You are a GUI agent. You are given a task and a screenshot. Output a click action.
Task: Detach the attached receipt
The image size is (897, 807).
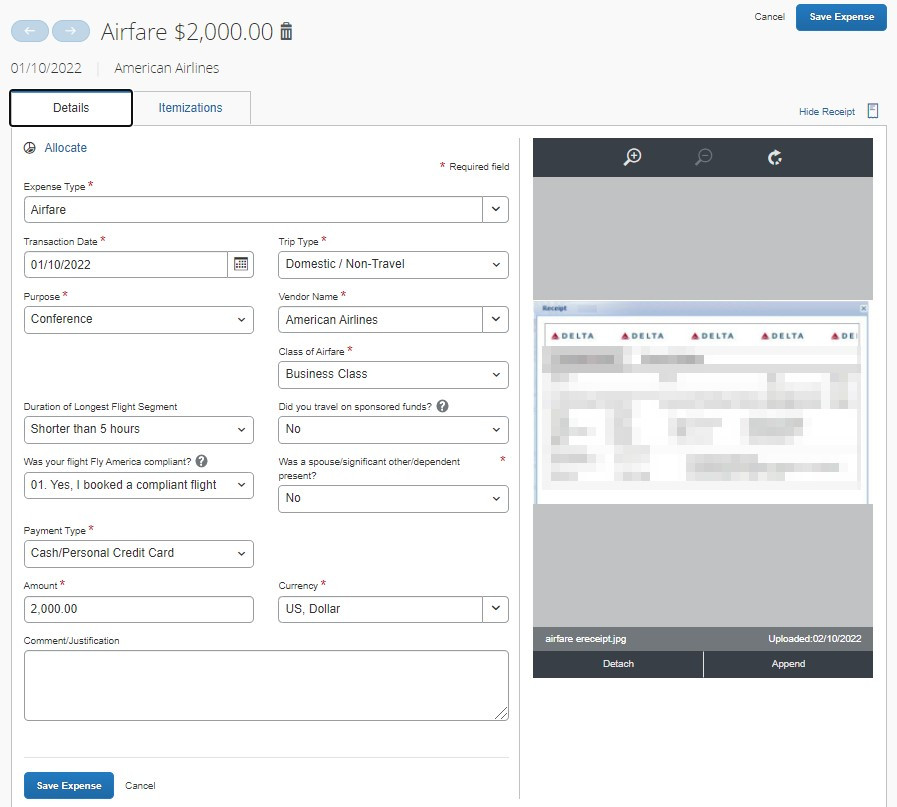click(x=618, y=664)
